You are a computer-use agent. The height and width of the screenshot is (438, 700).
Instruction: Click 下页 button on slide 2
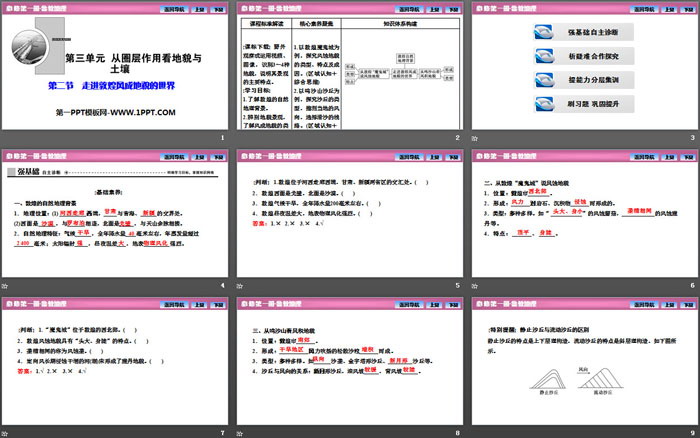click(x=453, y=9)
